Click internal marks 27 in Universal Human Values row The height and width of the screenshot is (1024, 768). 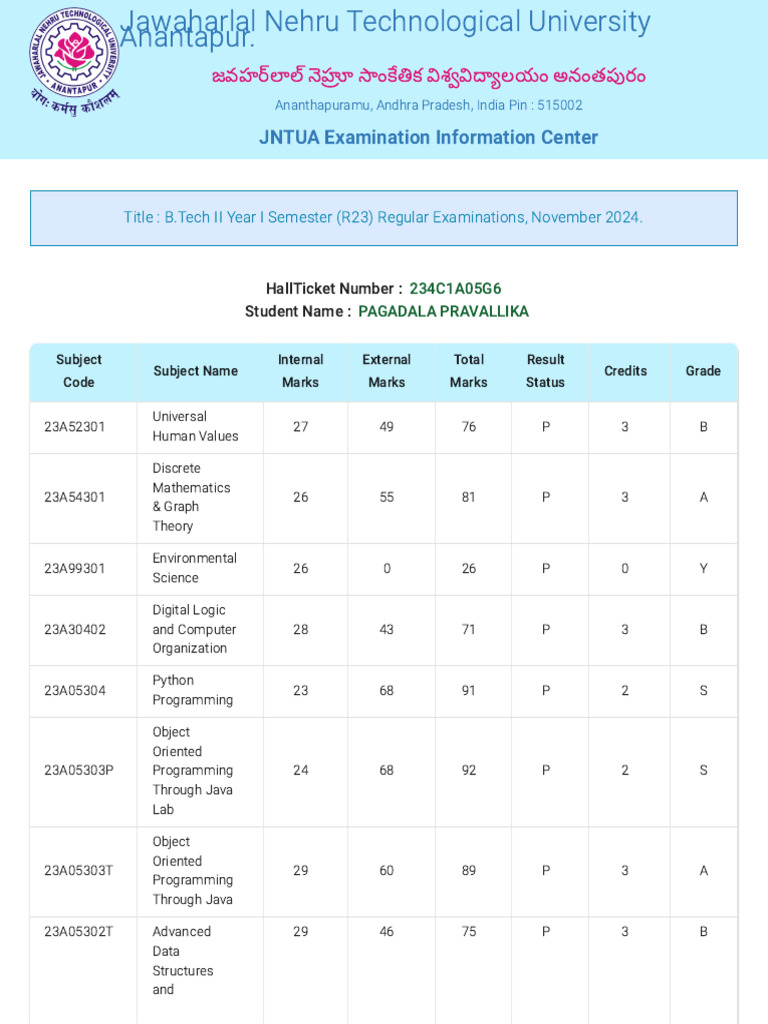(300, 427)
